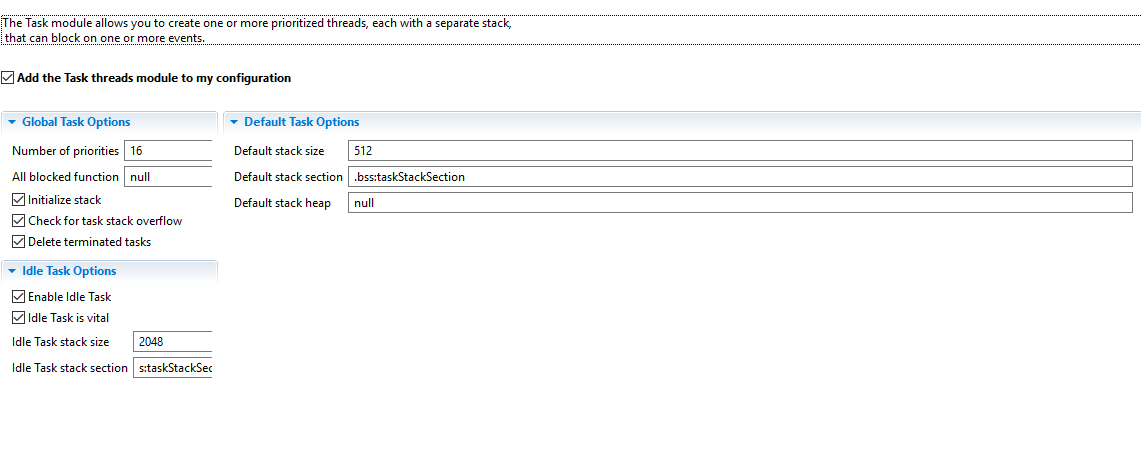
Task: Toggle the Initialize stack checkbox
Action: pos(19,199)
